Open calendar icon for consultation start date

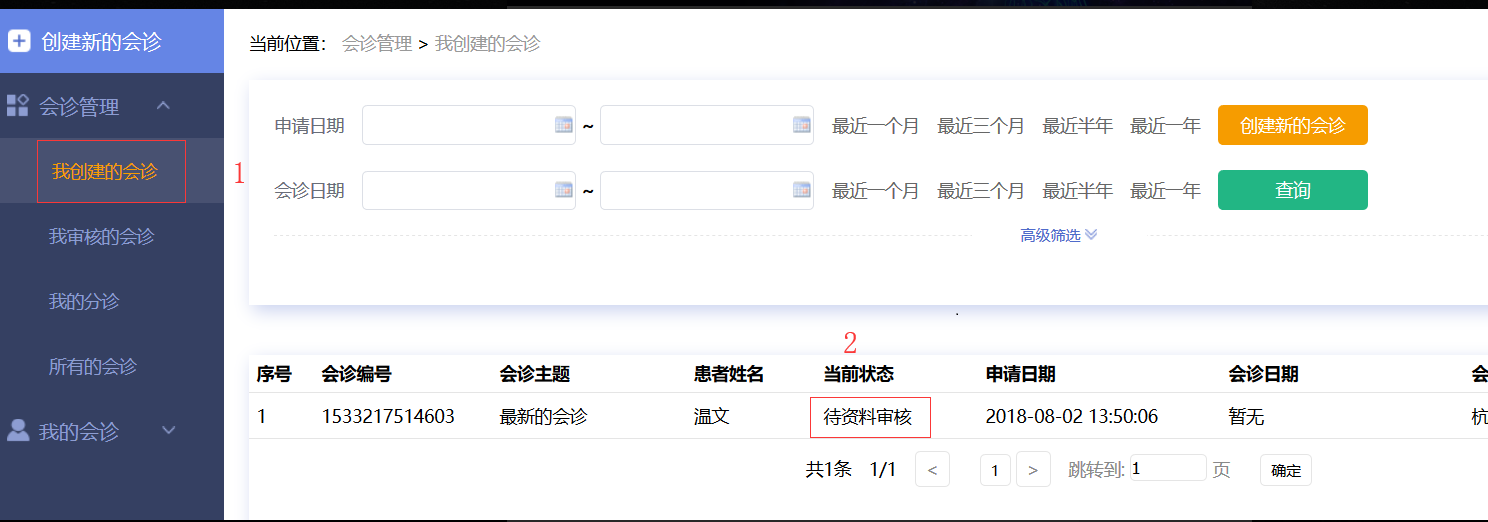pyautogui.click(x=563, y=190)
